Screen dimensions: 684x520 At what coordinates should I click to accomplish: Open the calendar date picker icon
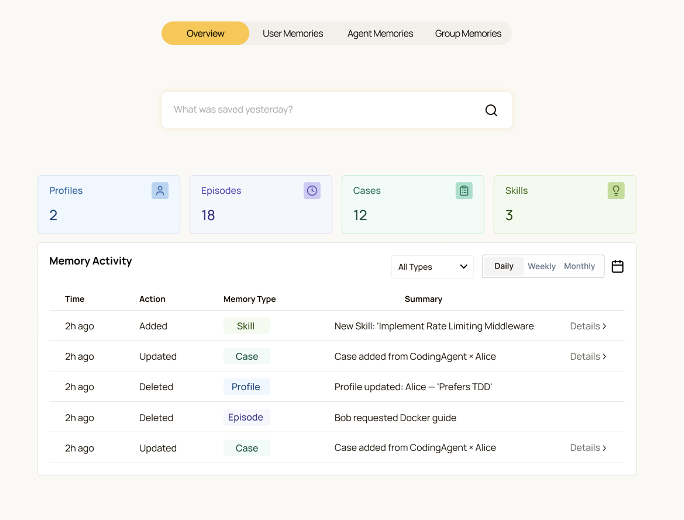click(618, 266)
